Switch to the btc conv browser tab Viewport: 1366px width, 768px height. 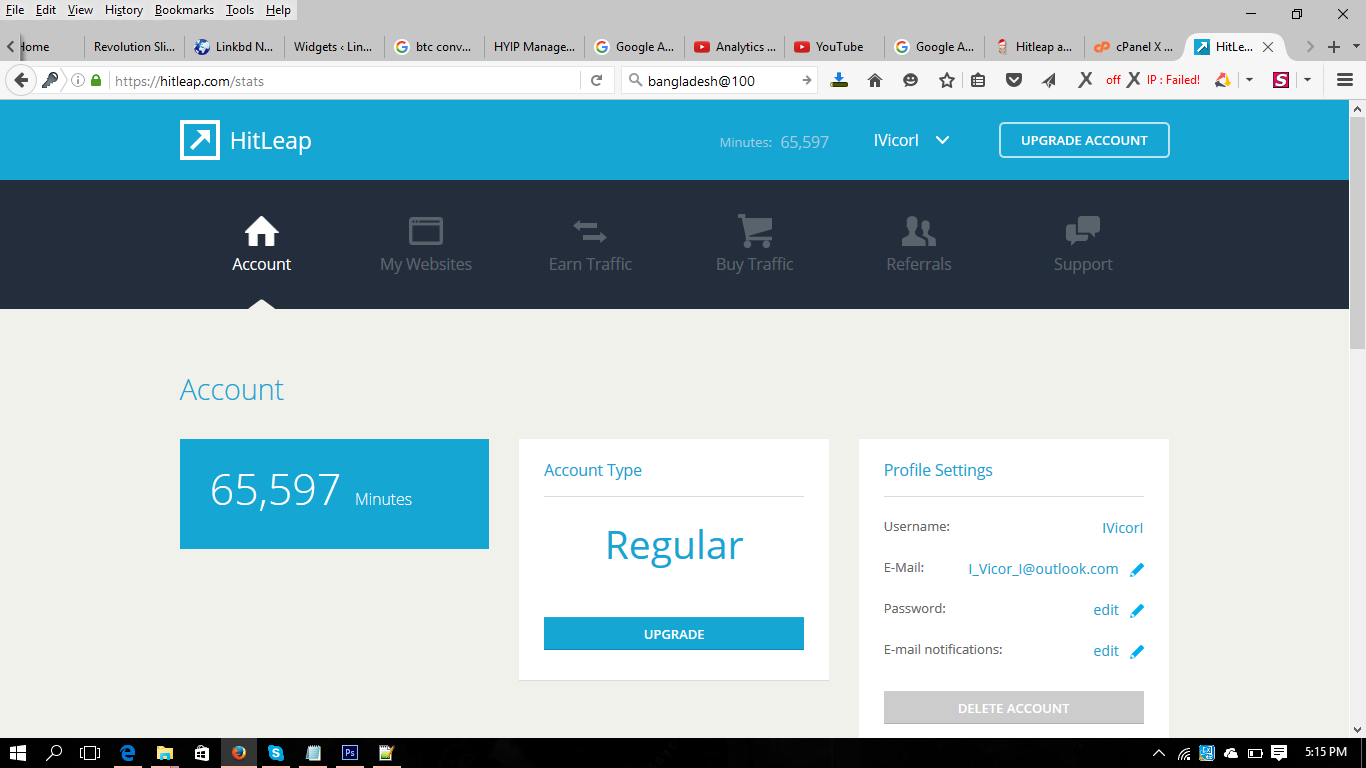(x=435, y=47)
